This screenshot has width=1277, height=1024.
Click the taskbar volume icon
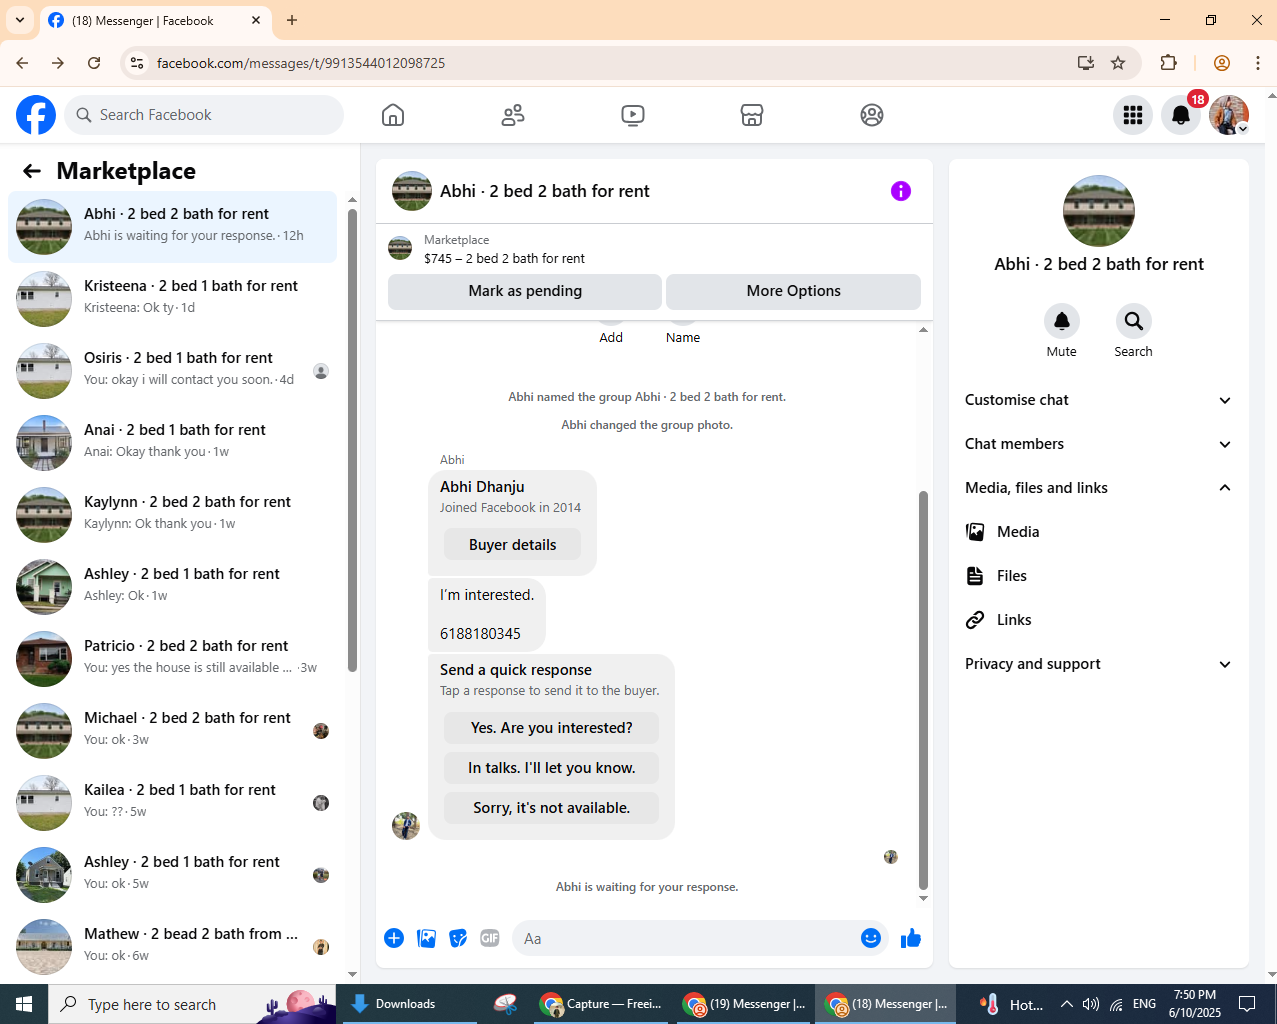(1091, 1004)
